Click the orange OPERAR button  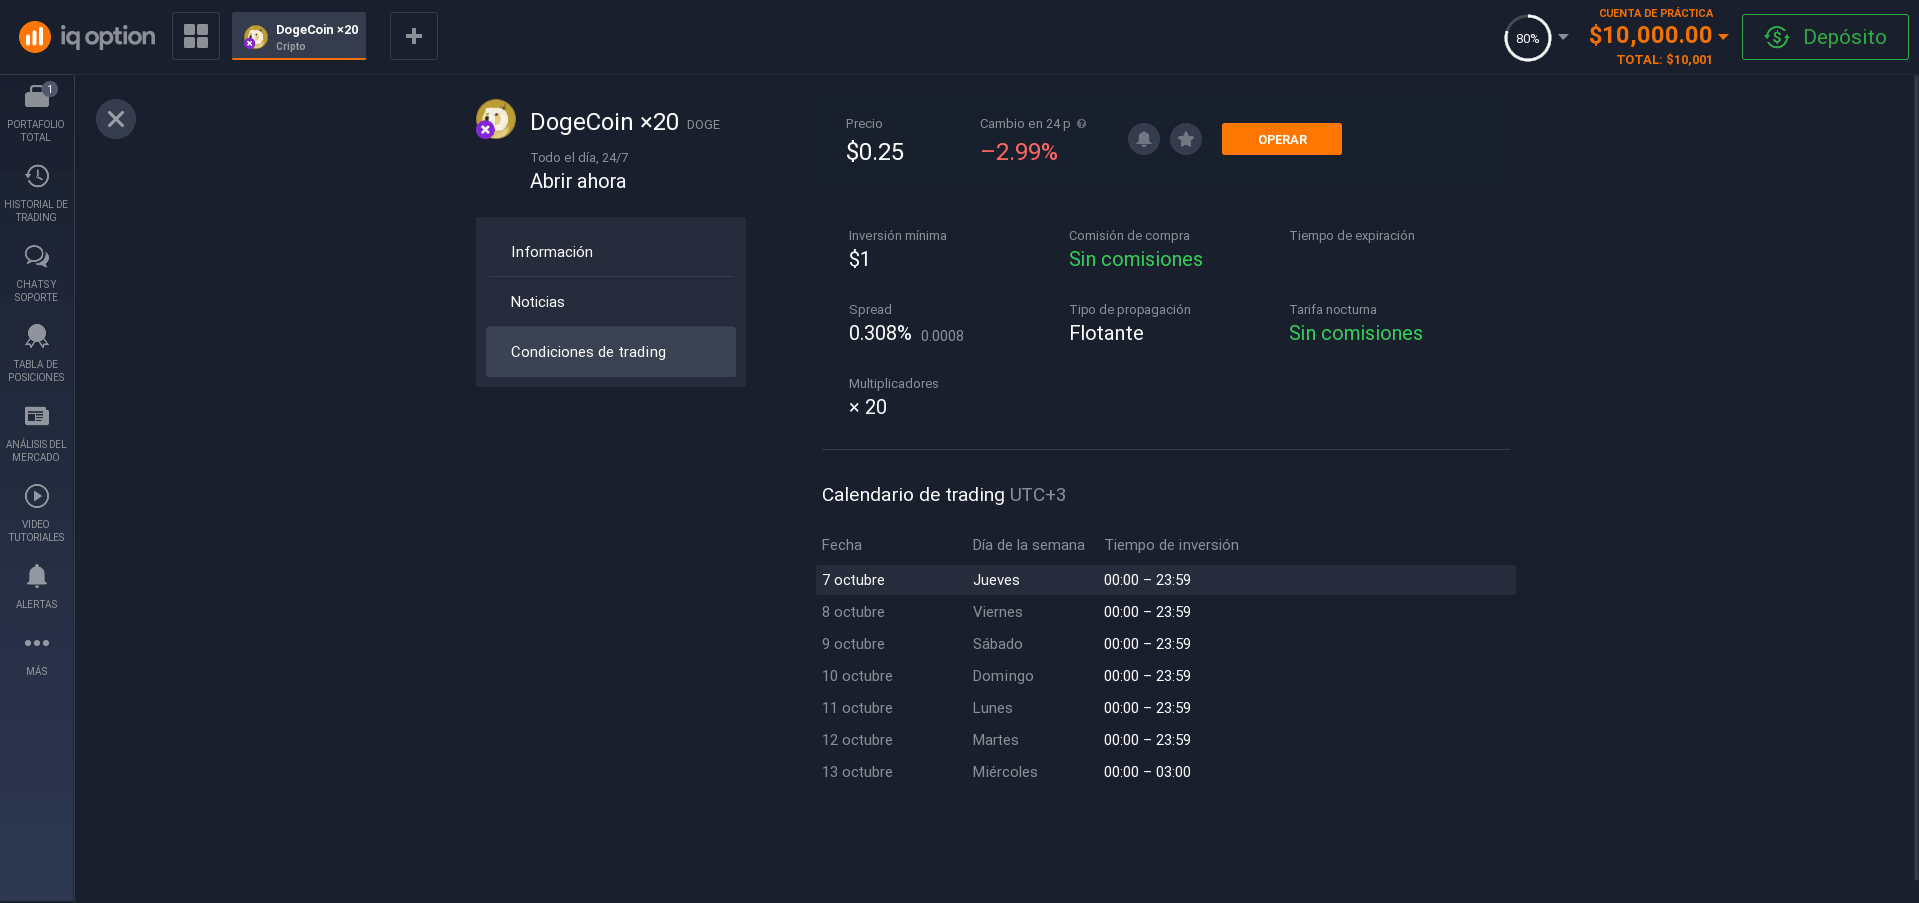pos(1282,139)
